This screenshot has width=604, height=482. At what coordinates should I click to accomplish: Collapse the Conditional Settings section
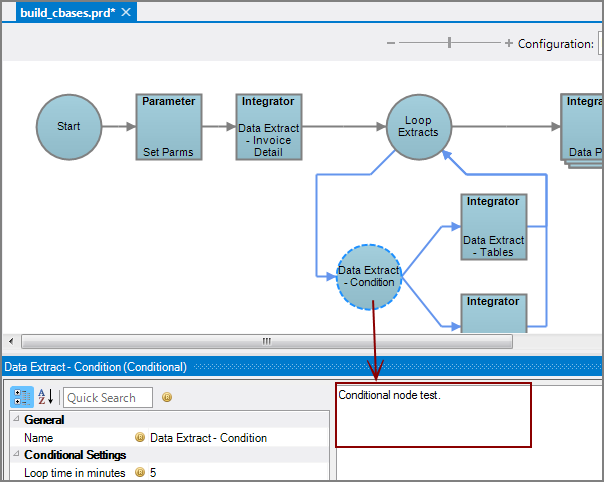click(x=16, y=455)
